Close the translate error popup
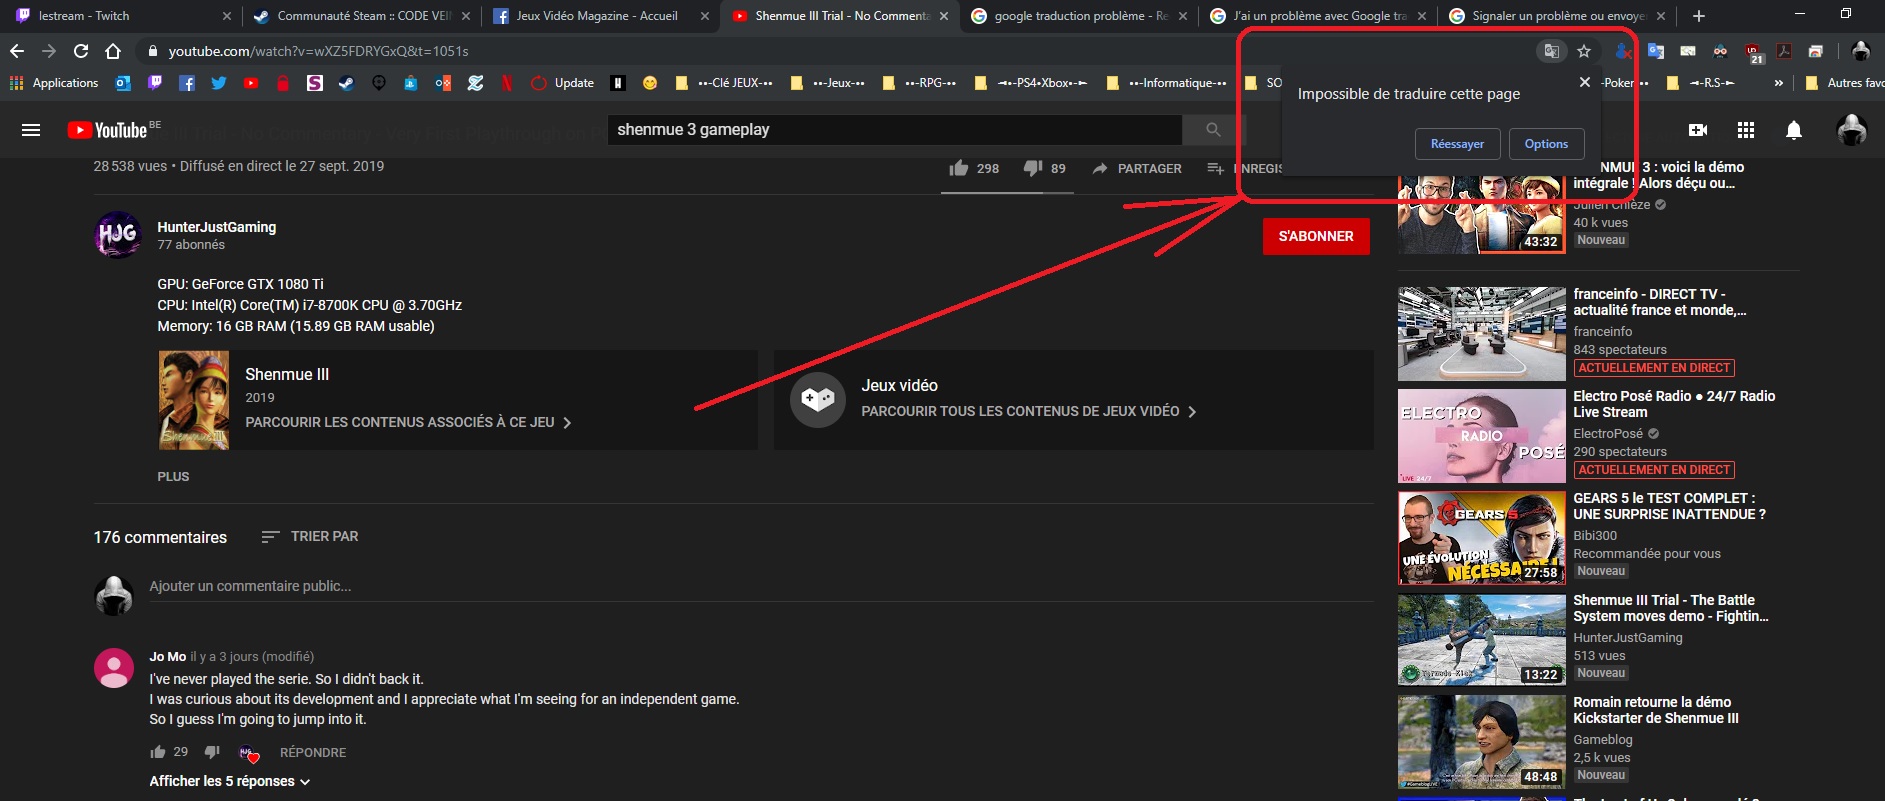Viewport: 1885px width, 801px height. pyautogui.click(x=1584, y=82)
